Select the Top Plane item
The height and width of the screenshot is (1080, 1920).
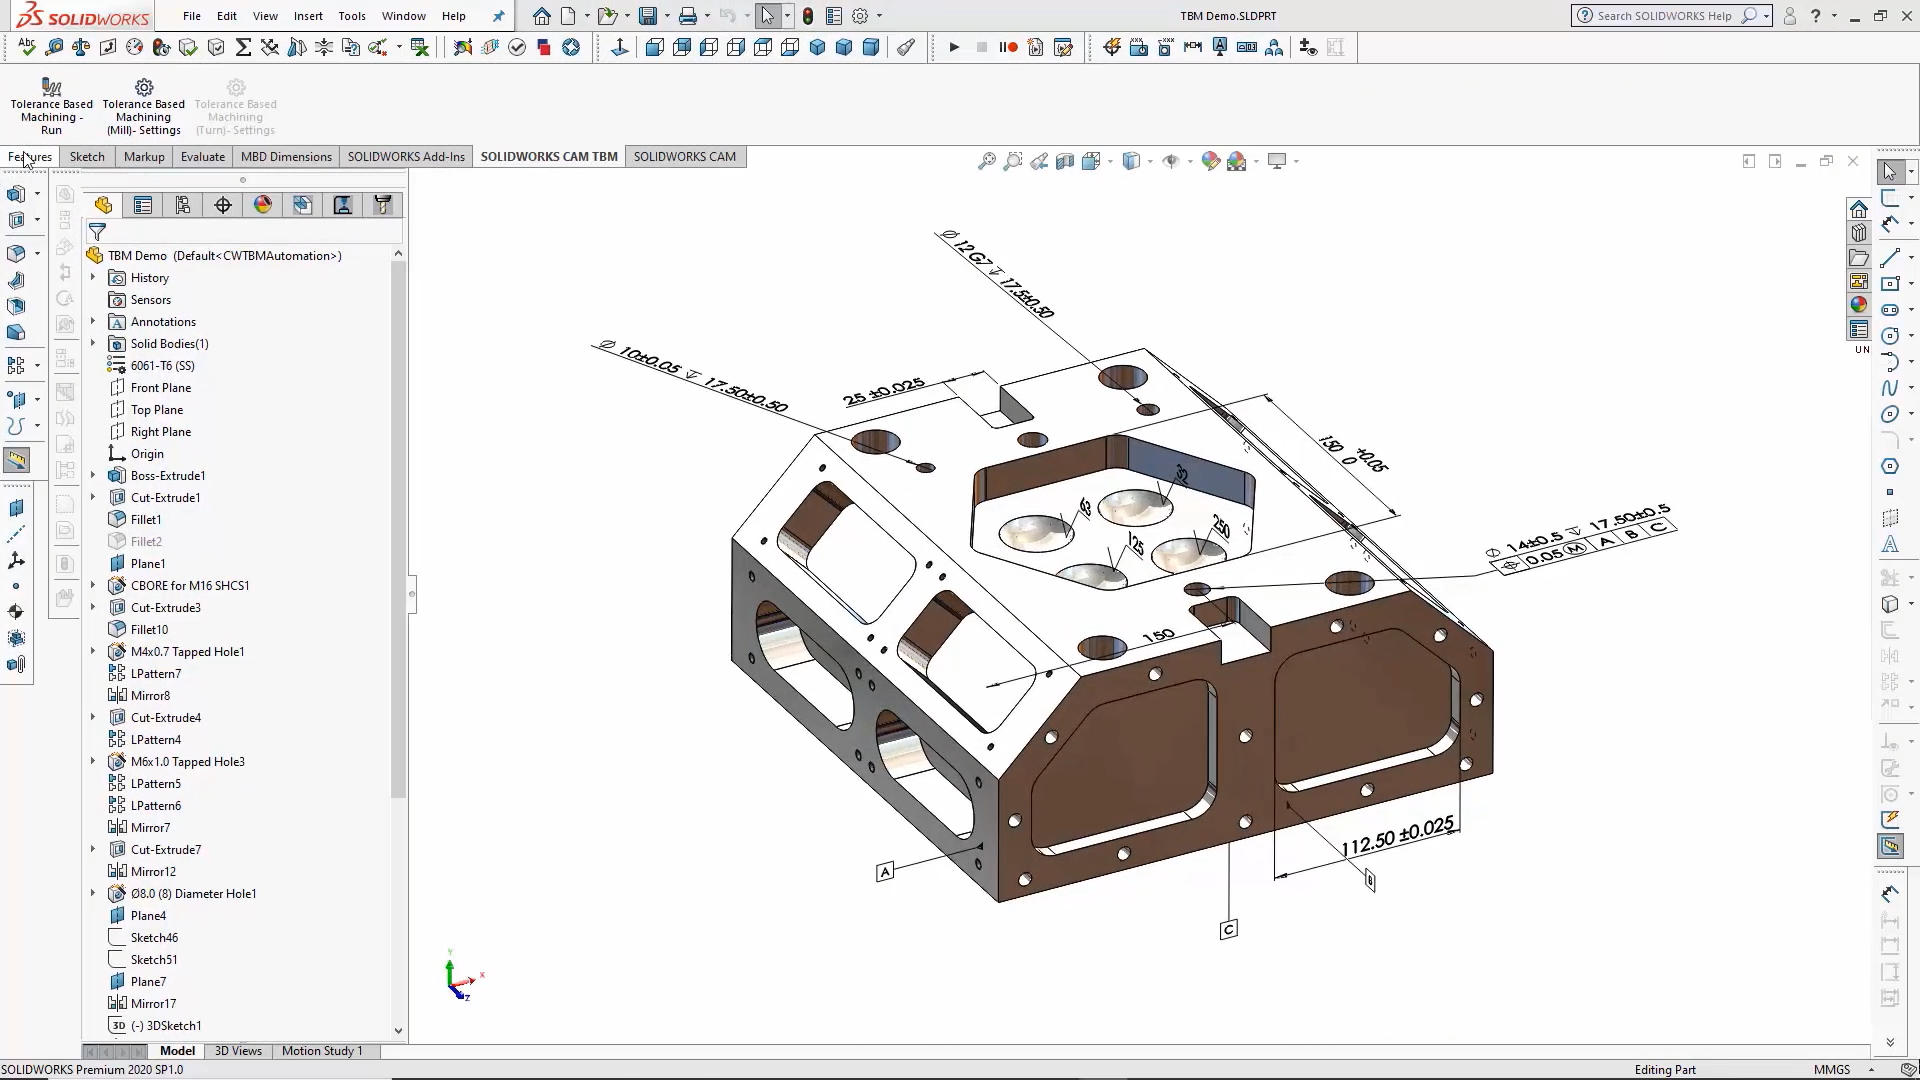[157, 409]
